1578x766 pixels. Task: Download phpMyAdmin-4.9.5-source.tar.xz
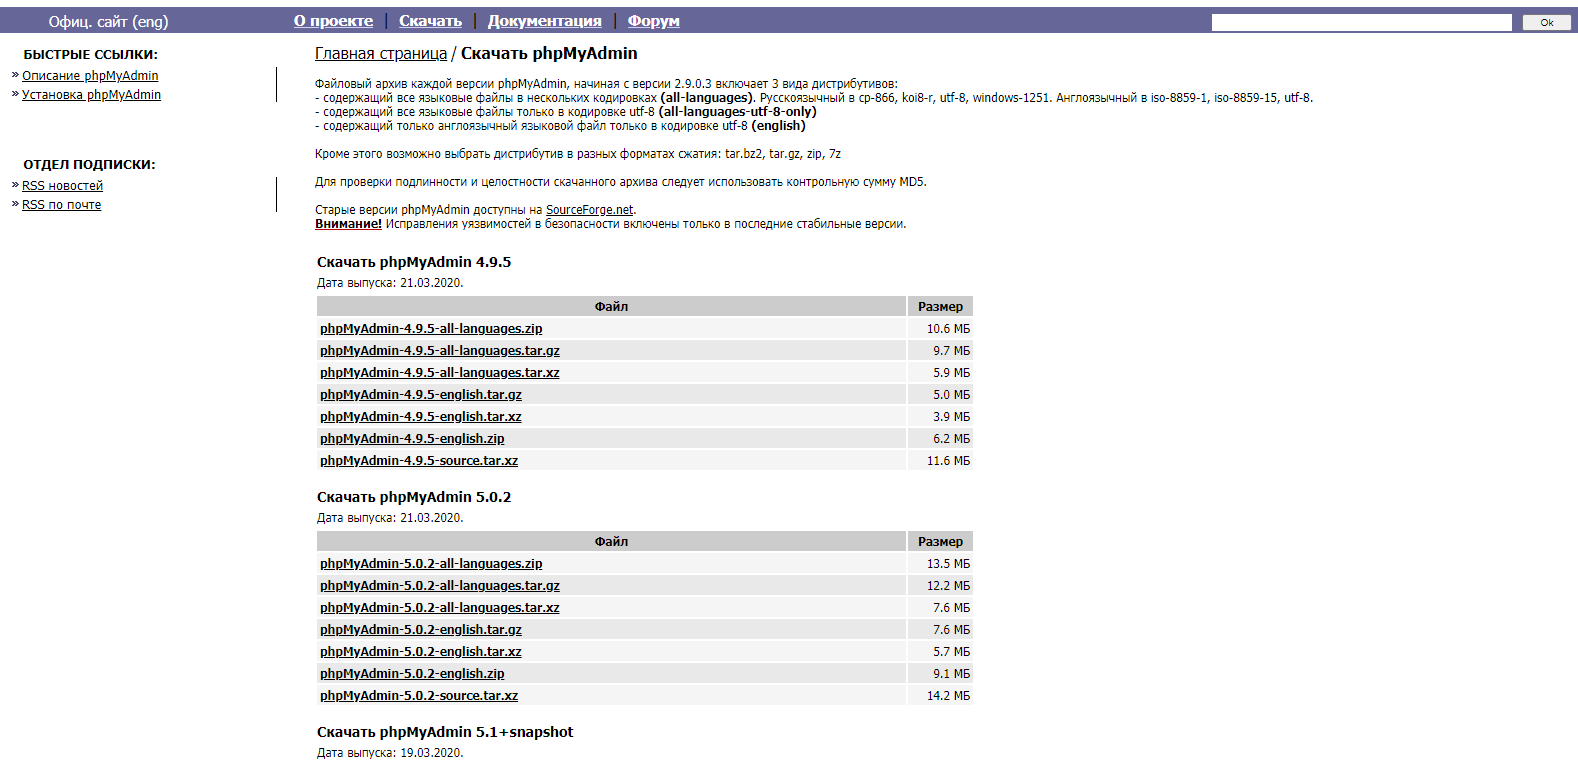[x=418, y=461]
